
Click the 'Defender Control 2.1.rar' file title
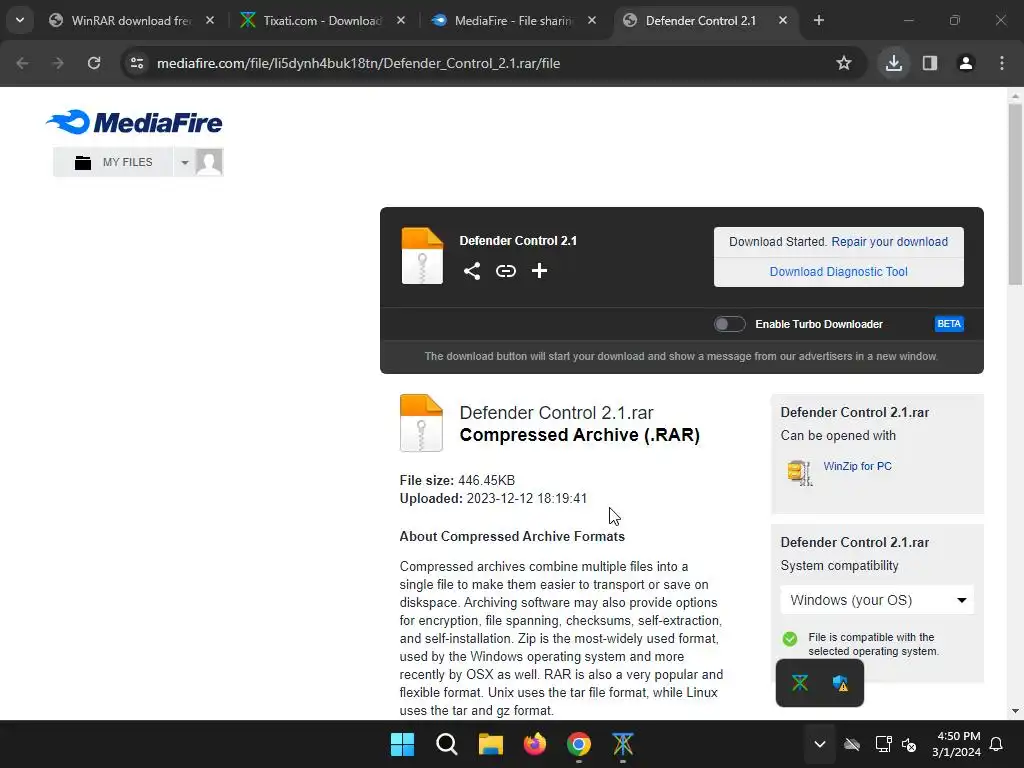click(x=556, y=413)
